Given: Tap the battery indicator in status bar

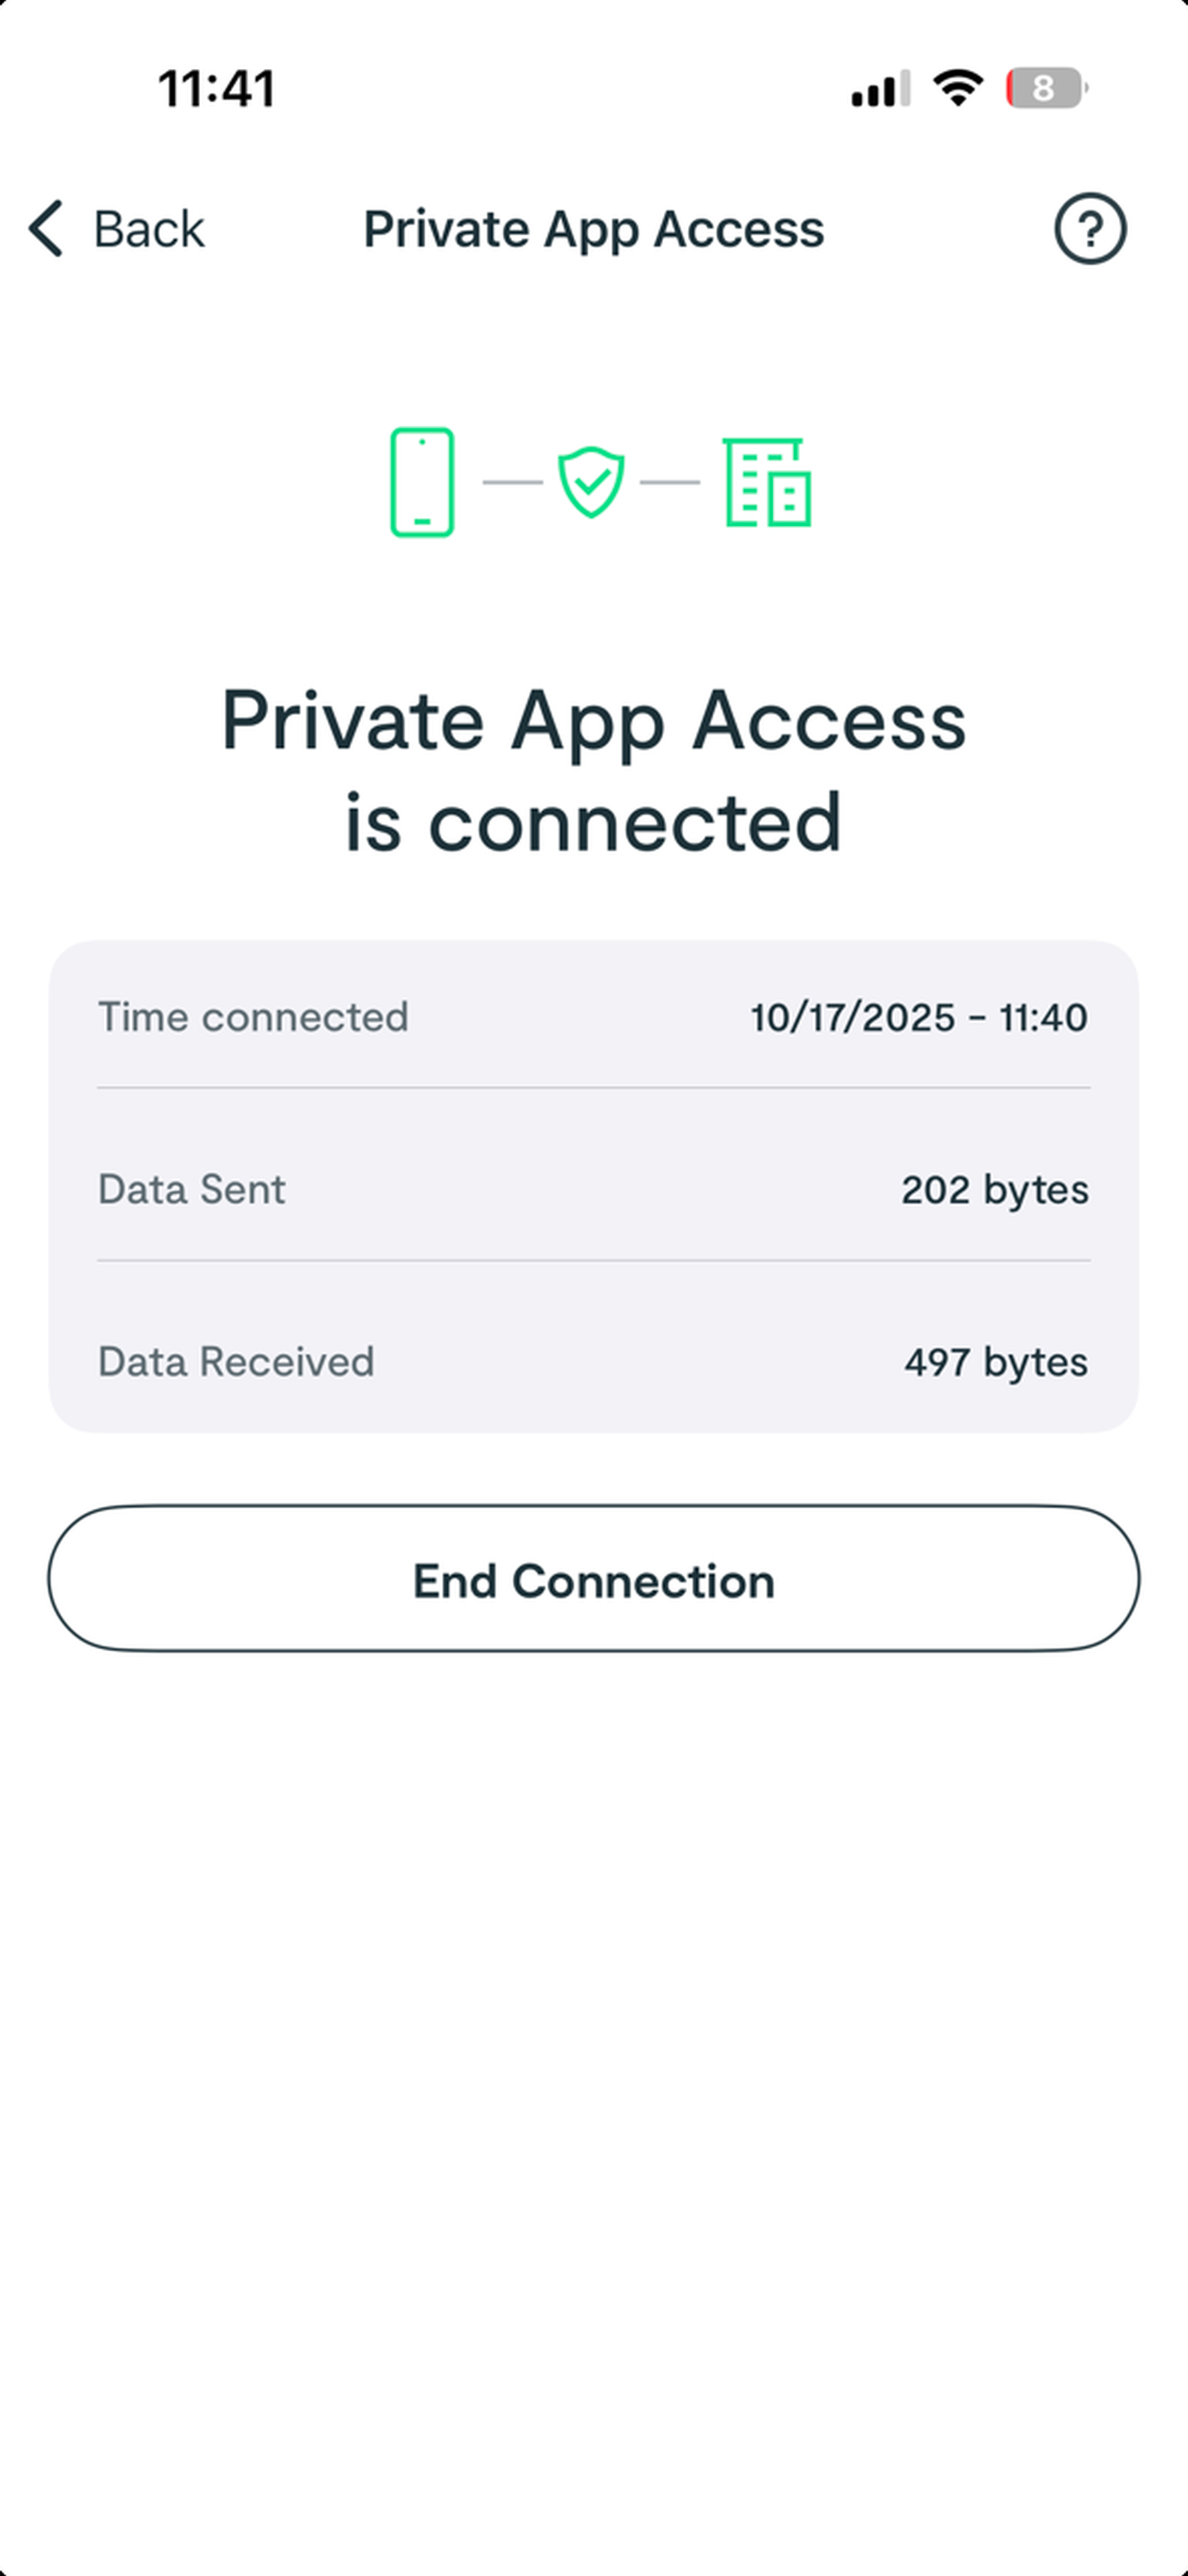Looking at the screenshot, I should click(1046, 88).
